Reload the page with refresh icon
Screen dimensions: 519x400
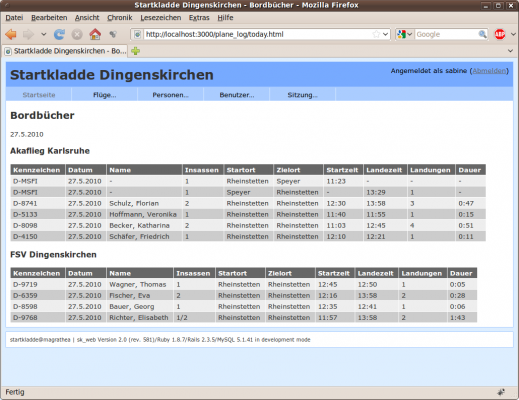point(59,34)
